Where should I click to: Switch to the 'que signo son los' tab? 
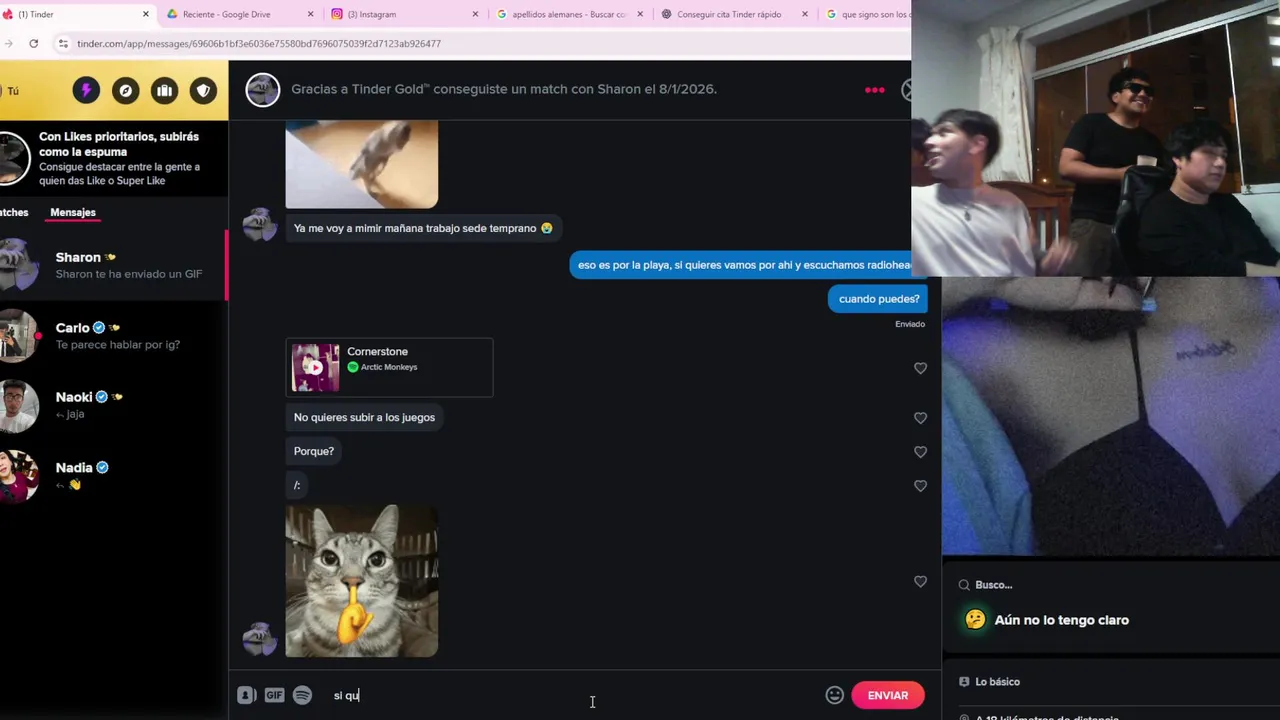tap(866, 14)
